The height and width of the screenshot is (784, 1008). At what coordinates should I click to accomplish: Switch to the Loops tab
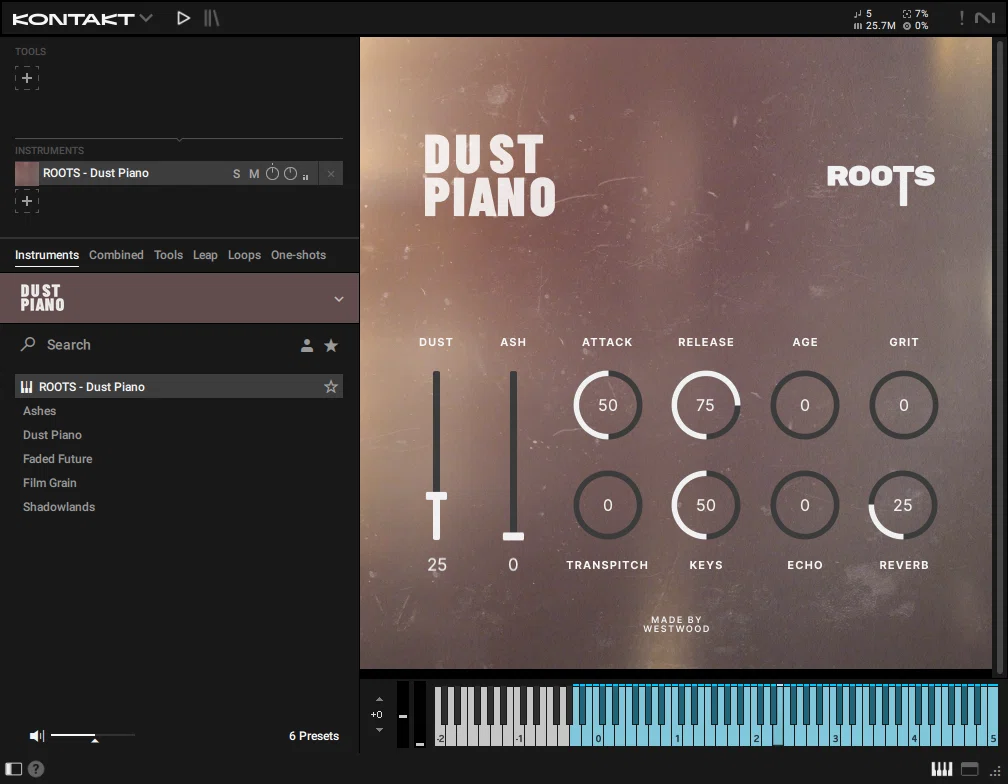click(244, 255)
